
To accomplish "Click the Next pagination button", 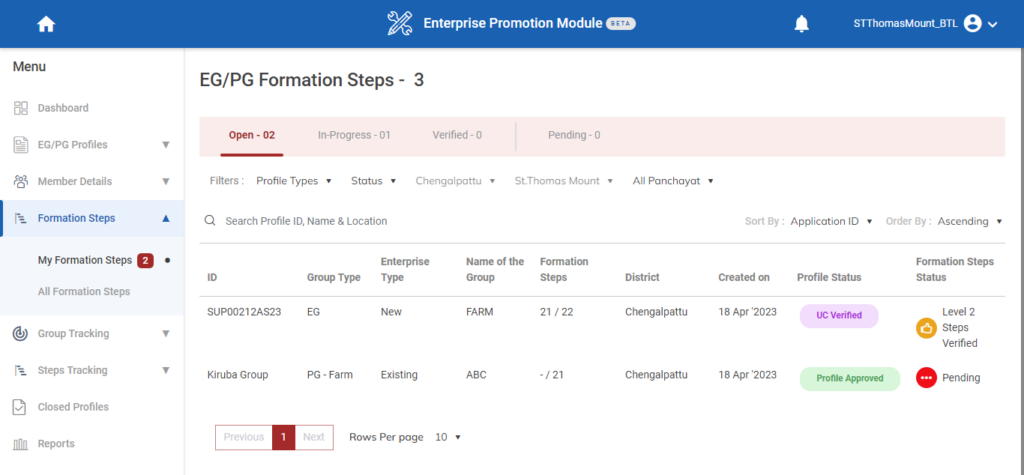I will 314,437.
